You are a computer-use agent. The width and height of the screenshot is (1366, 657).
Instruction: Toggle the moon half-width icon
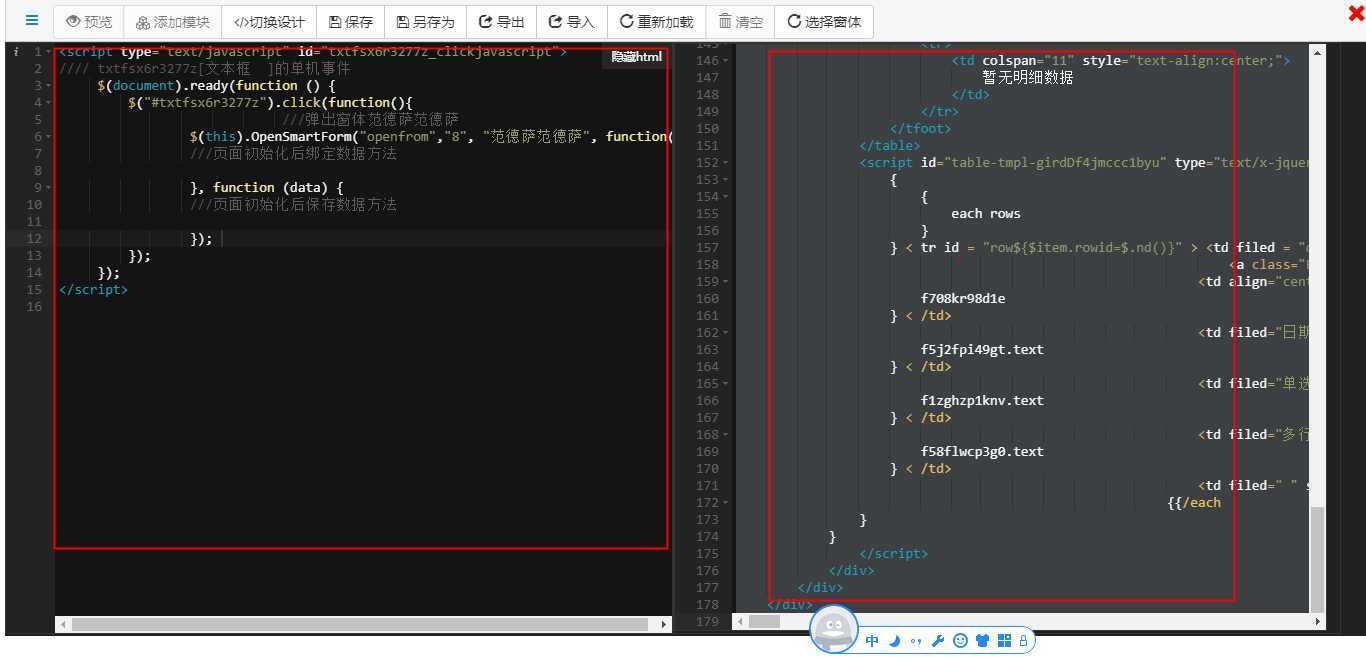tap(895, 641)
